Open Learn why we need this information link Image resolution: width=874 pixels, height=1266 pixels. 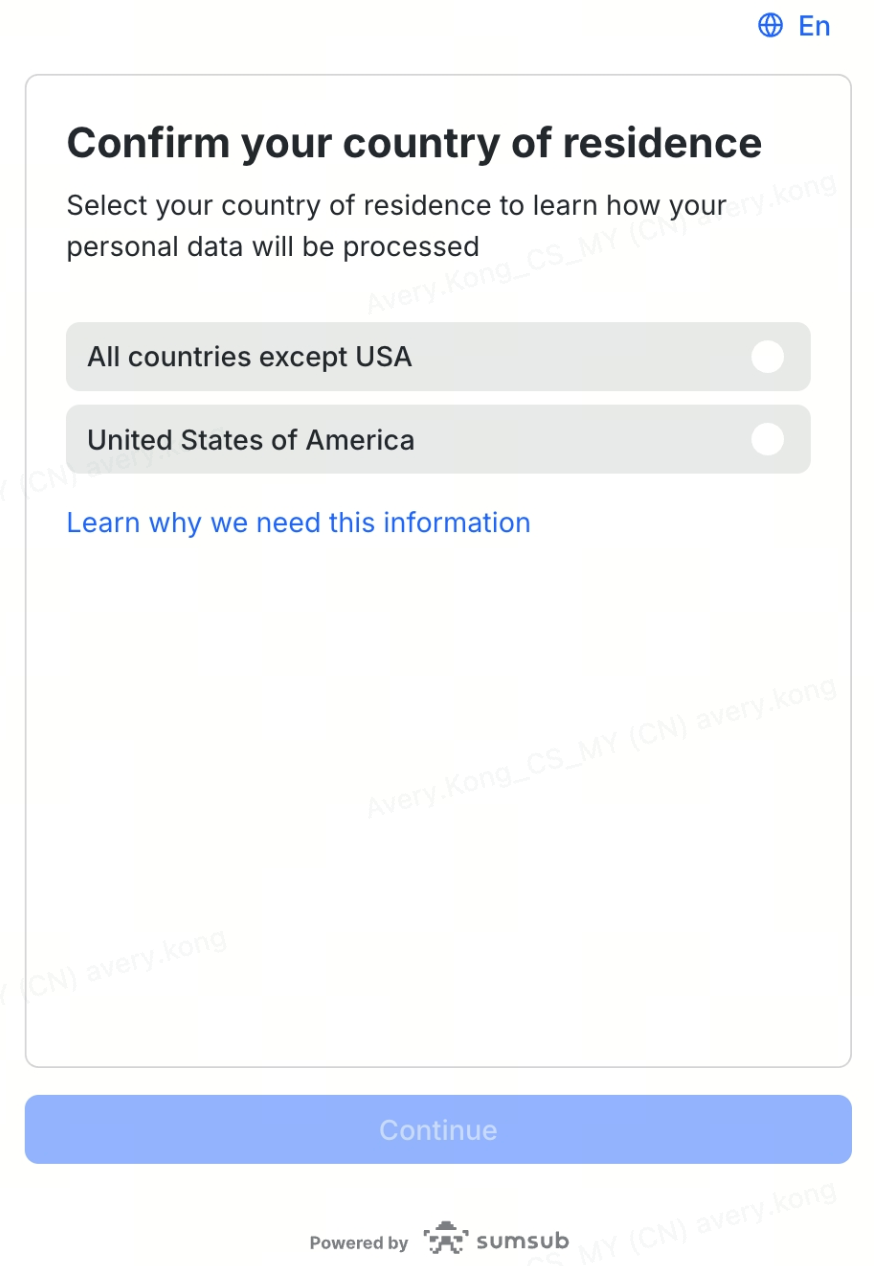298,523
